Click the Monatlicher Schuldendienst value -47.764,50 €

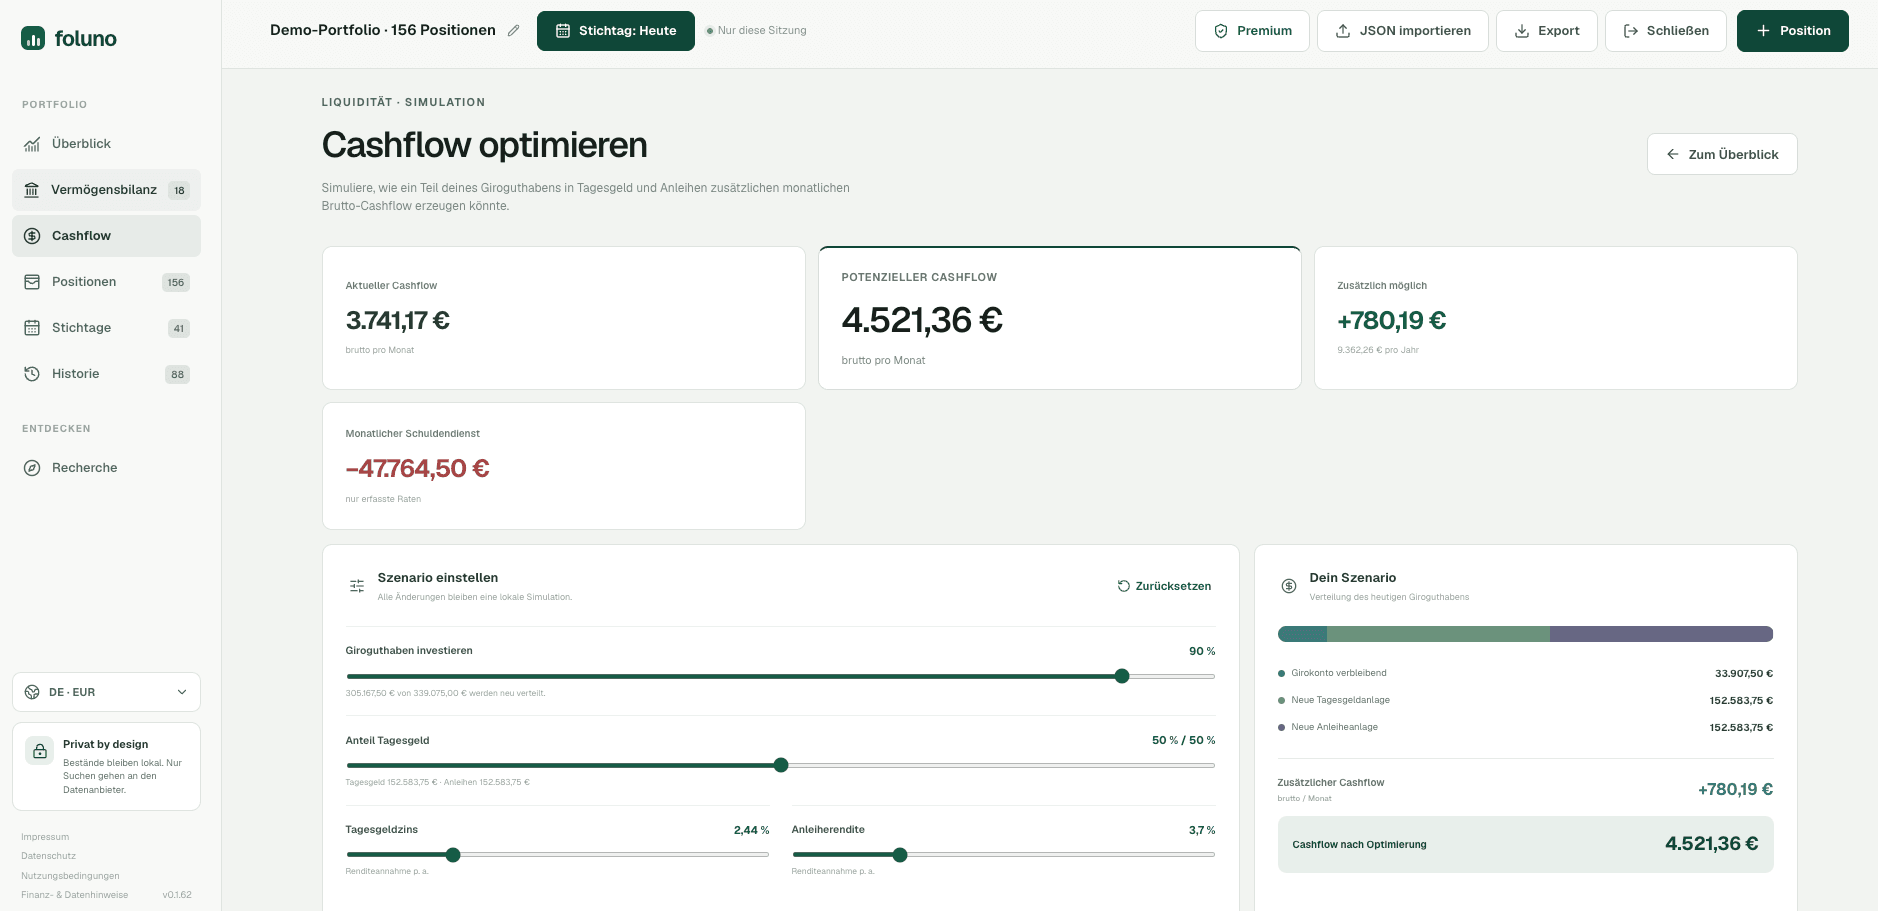417,468
